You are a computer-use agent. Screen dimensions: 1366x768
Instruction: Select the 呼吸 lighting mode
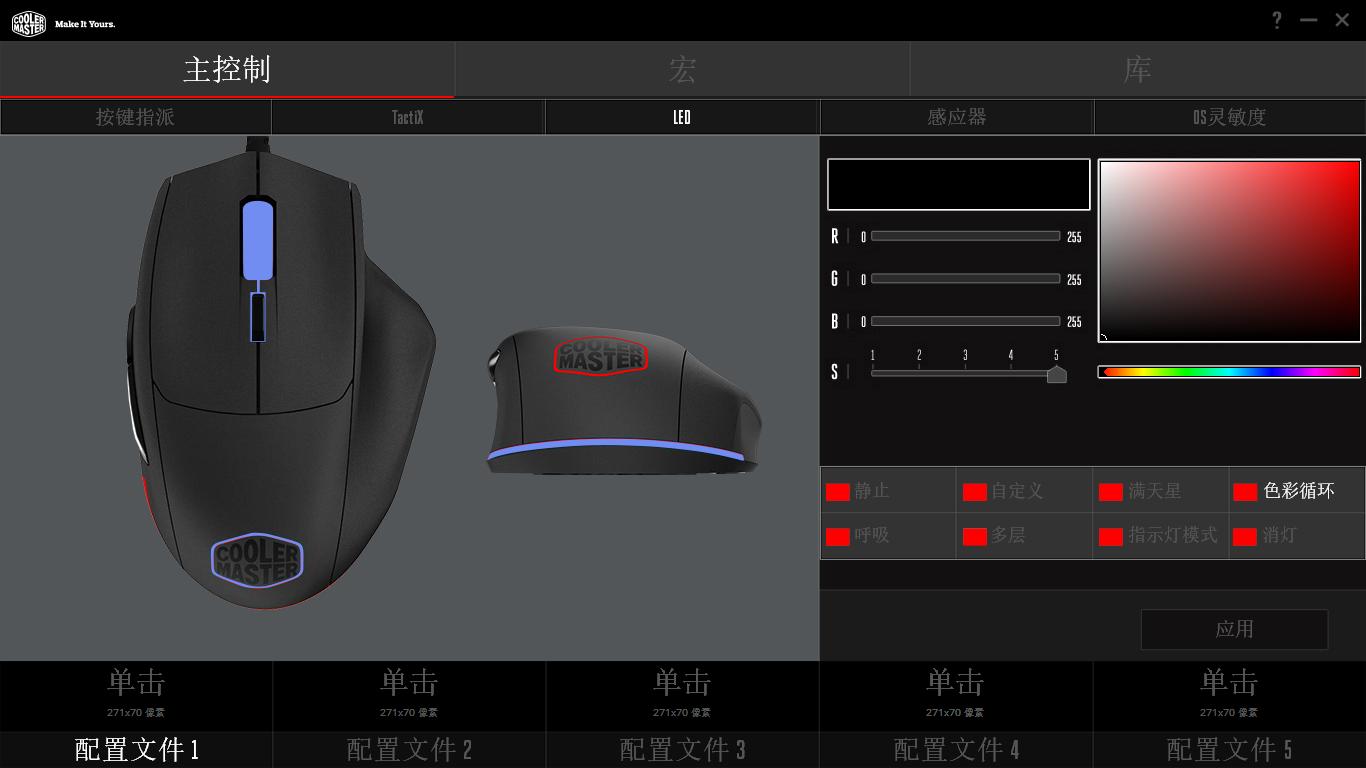888,536
